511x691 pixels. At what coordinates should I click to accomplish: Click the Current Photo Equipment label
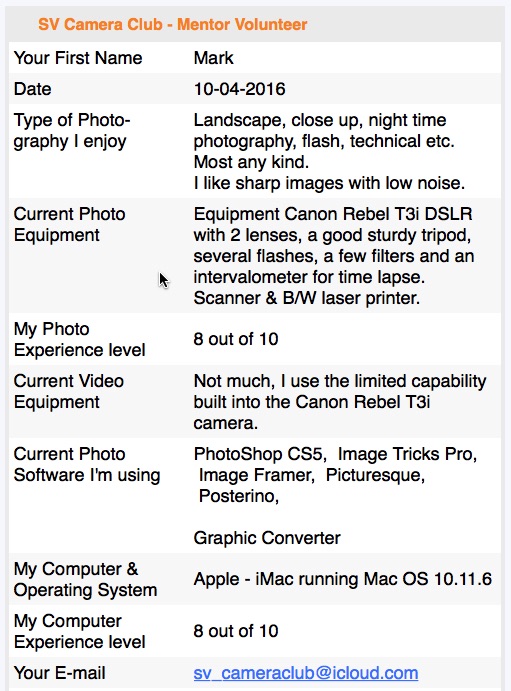[70, 224]
